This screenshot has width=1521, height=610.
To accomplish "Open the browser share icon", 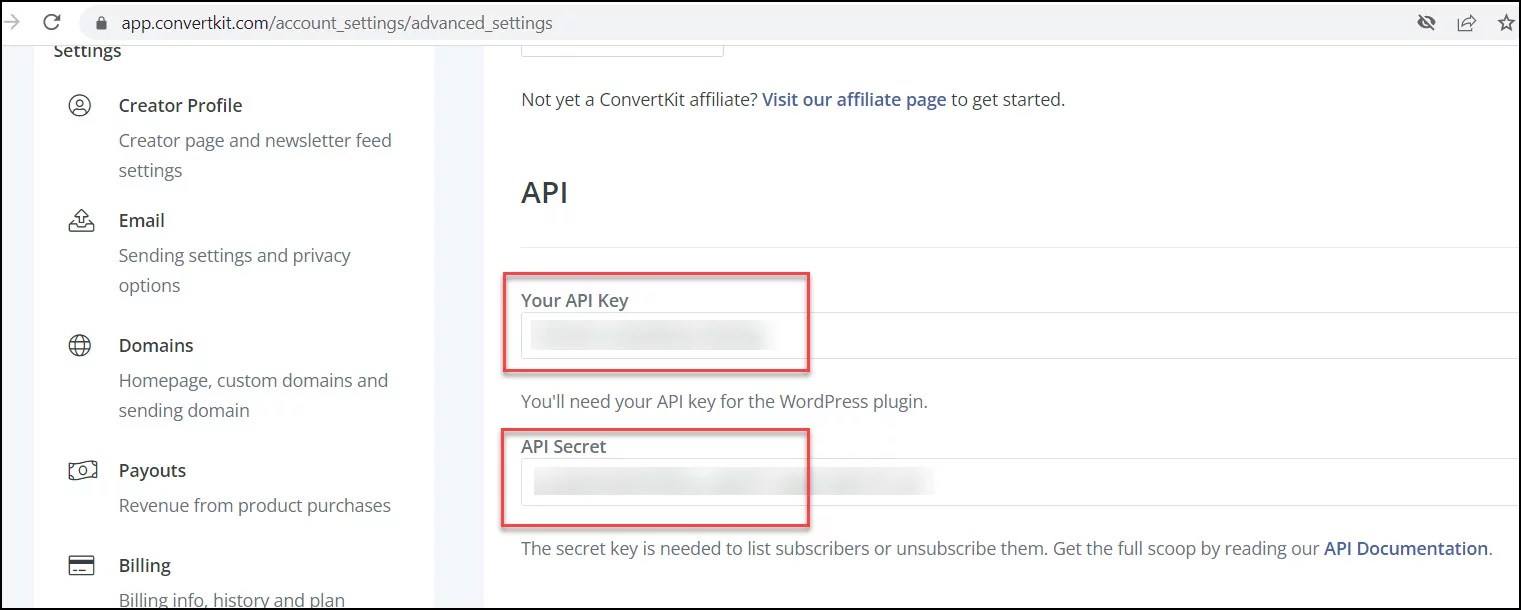I will pyautogui.click(x=1467, y=22).
